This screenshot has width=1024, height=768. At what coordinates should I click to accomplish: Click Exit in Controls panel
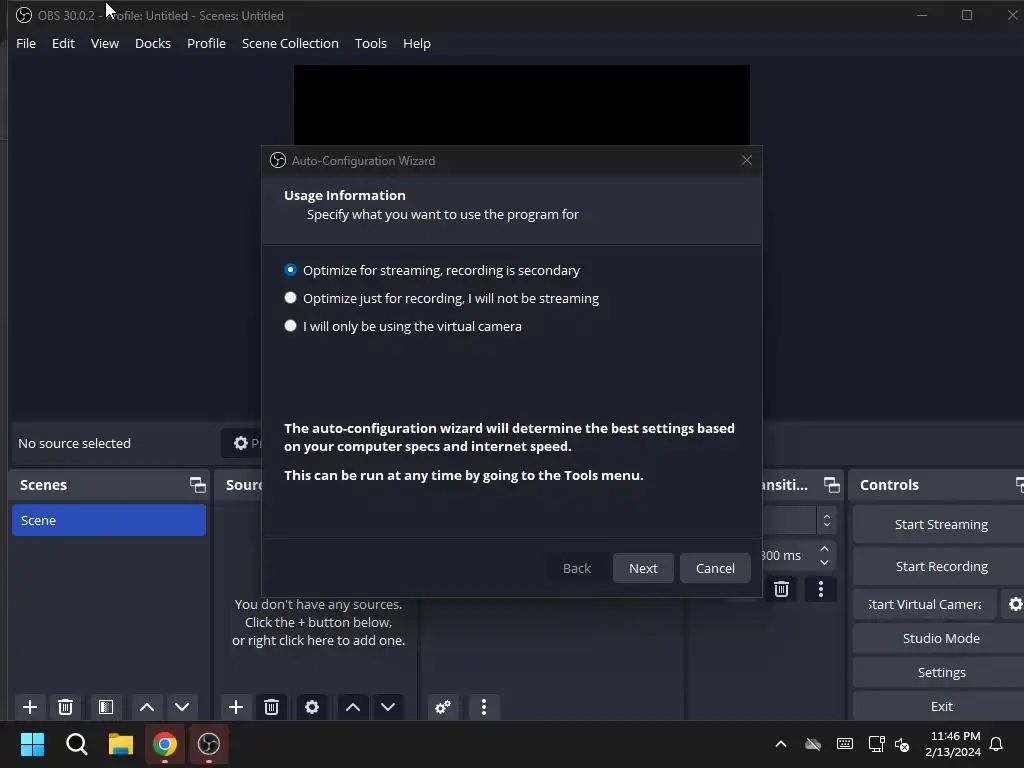click(940, 706)
